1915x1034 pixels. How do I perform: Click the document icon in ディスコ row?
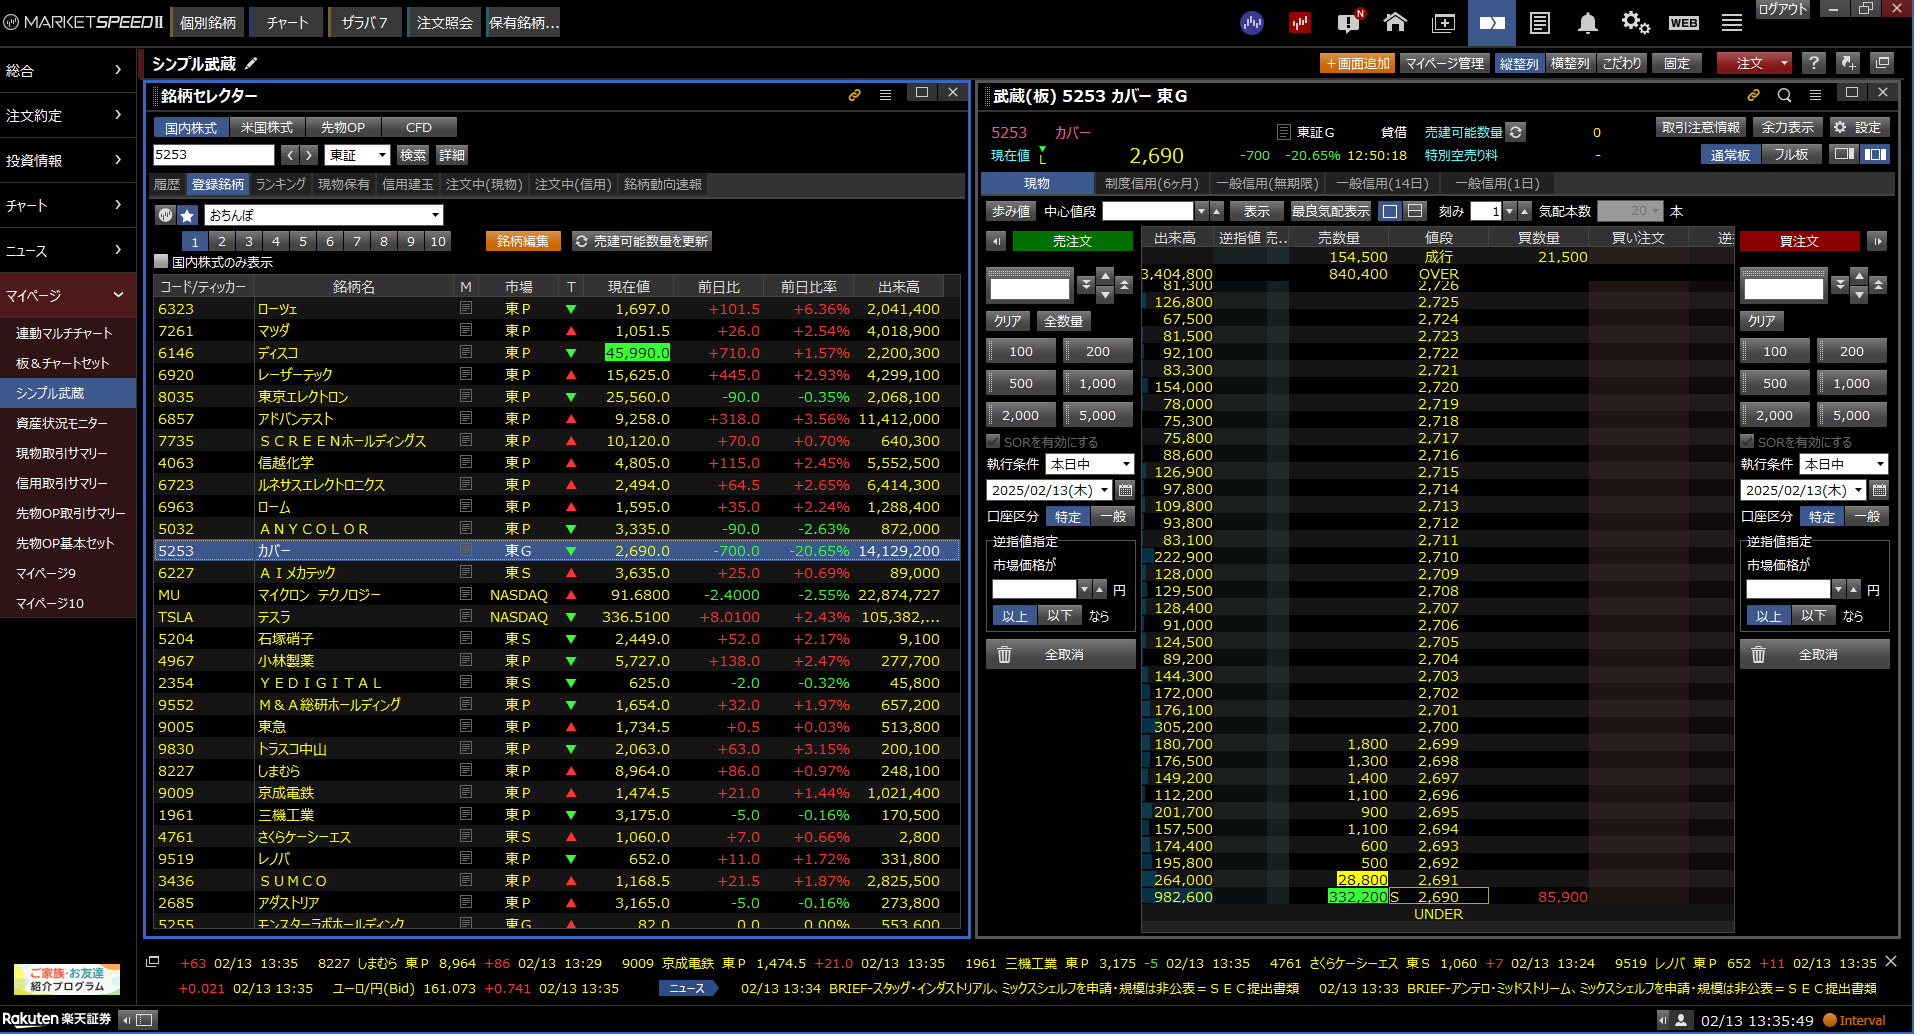[466, 352]
